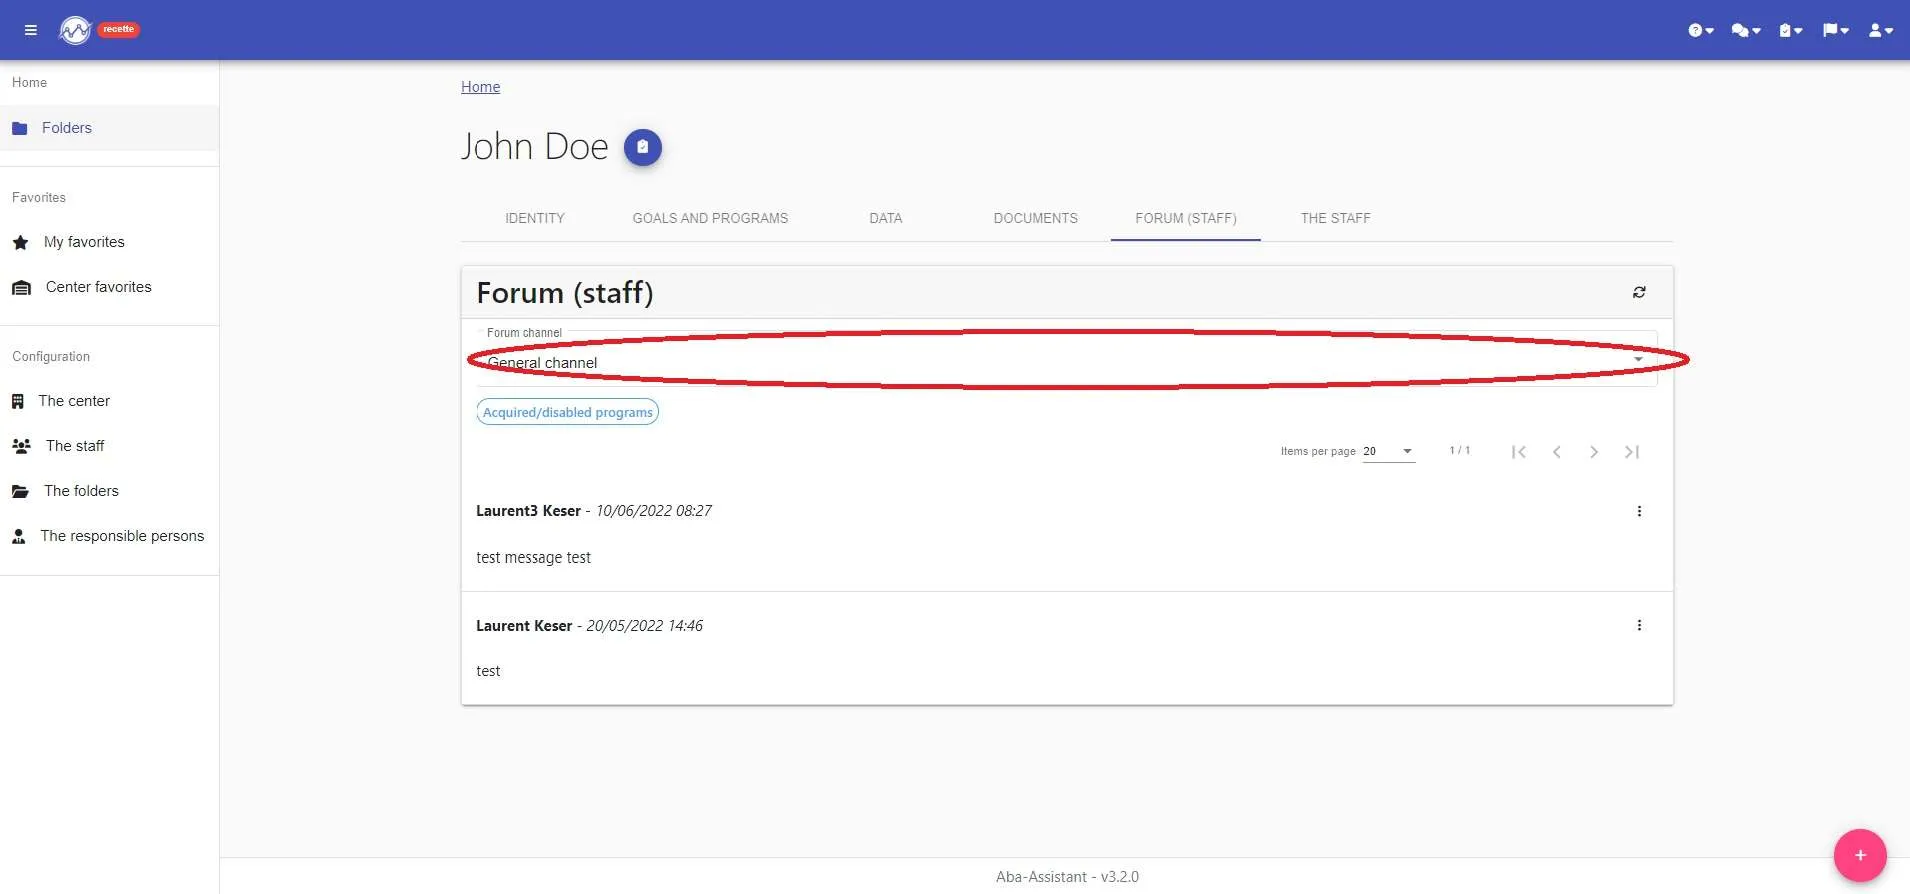Click the 'Laurent3 Keser' author name
Viewport: 1910px width, 894px height.
(528, 511)
